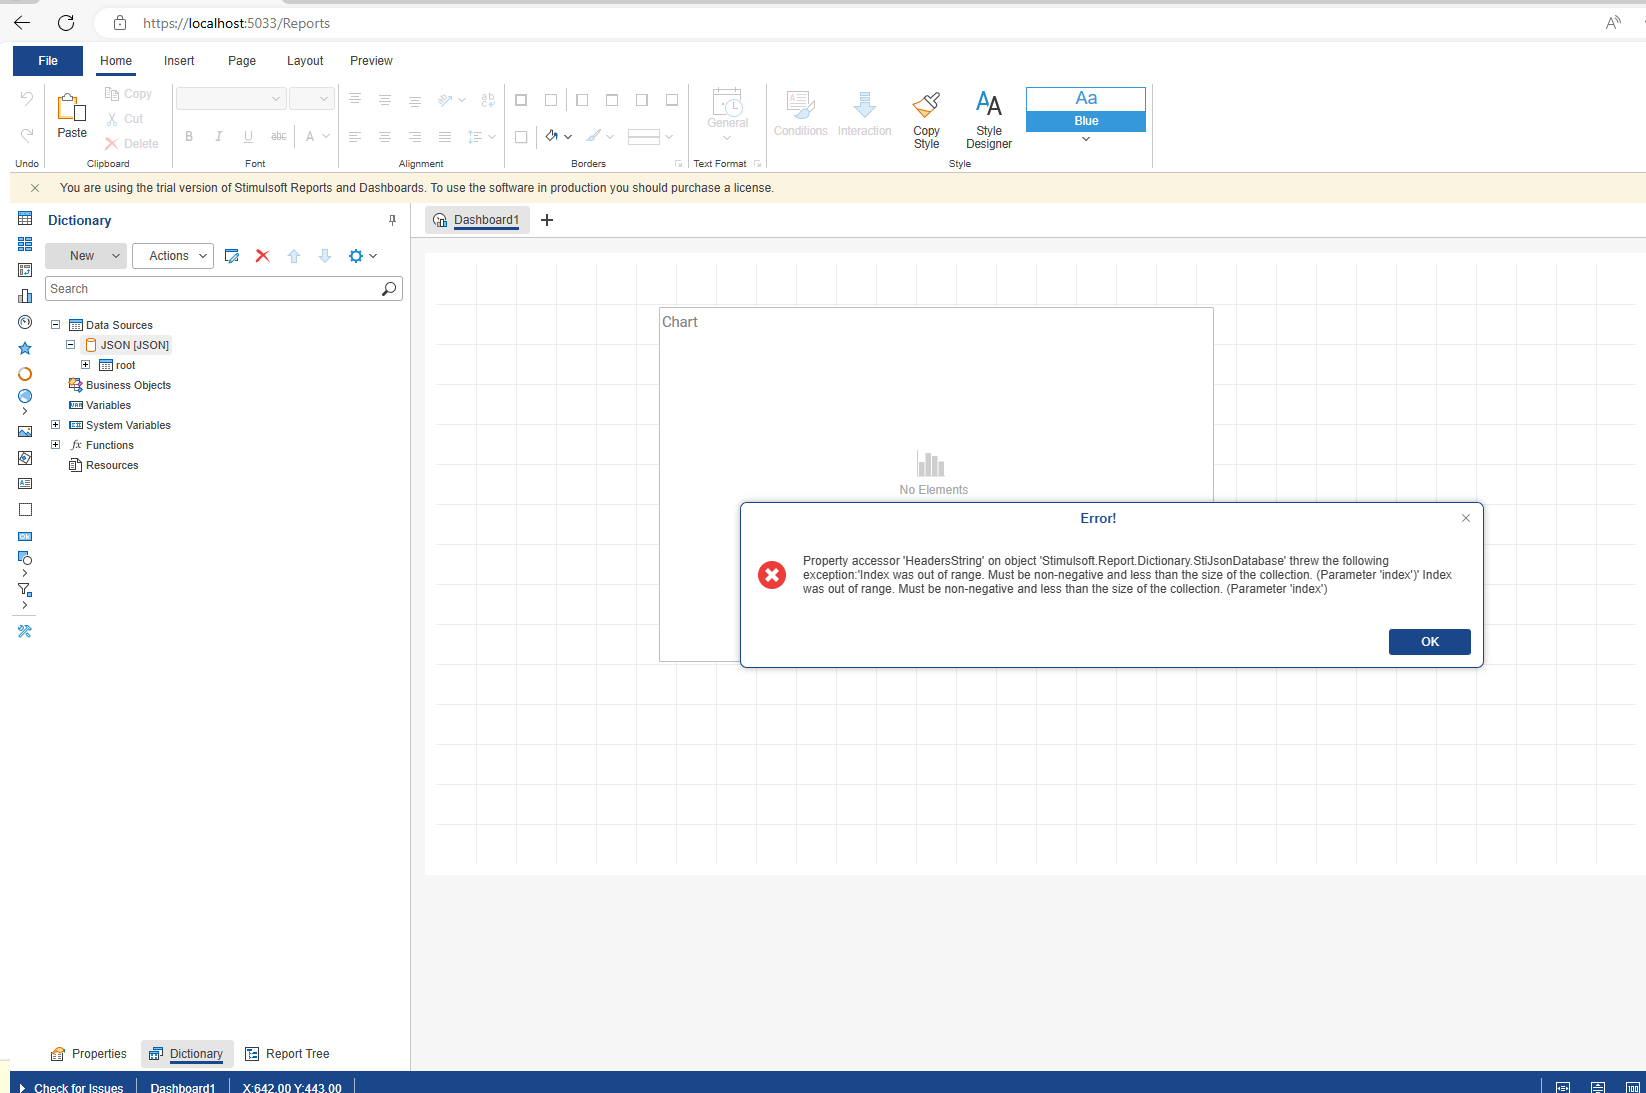
Task: Expand the root data node
Action: (x=86, y=365)
